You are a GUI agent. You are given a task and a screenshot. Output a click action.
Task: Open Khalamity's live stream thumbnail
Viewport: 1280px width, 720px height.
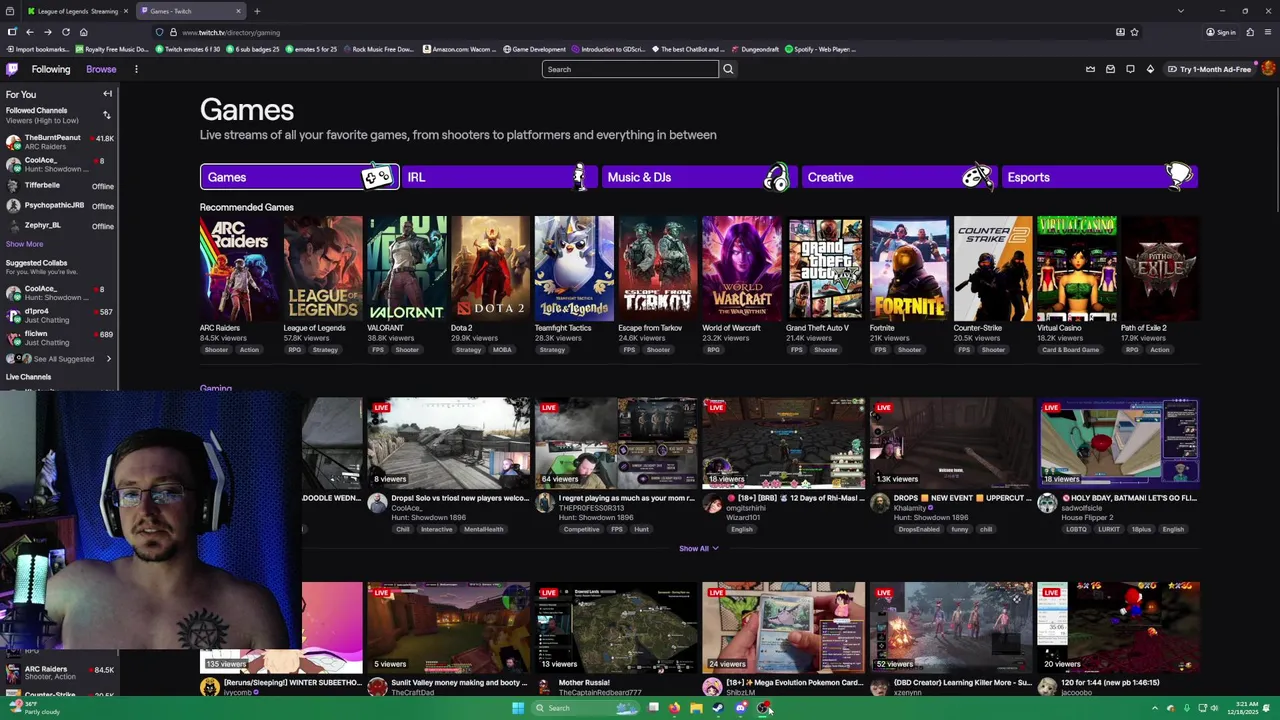(x=951, y=443)
